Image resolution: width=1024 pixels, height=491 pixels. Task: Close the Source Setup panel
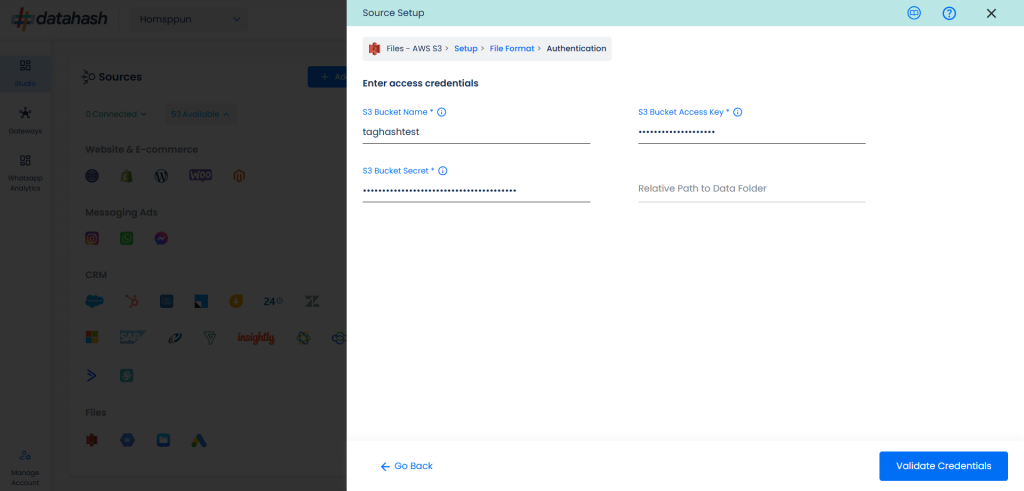pyautogui.click(x=991, y=13)
